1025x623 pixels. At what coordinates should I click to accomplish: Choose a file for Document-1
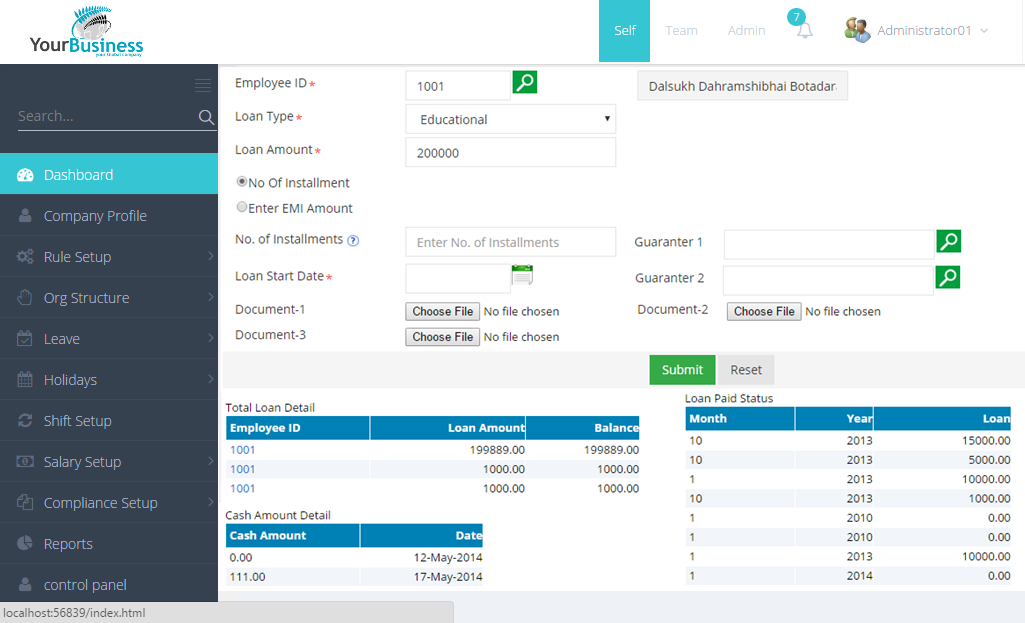point(443,312)
